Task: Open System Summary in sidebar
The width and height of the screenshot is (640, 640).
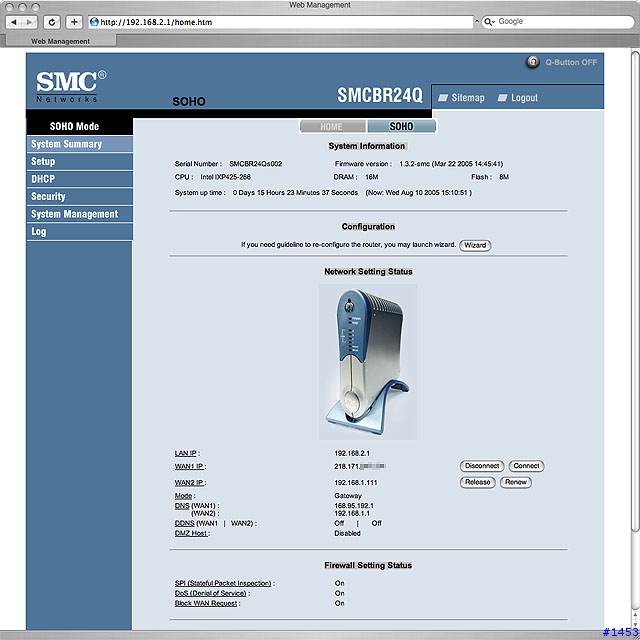Action: [x=80, y=144]
